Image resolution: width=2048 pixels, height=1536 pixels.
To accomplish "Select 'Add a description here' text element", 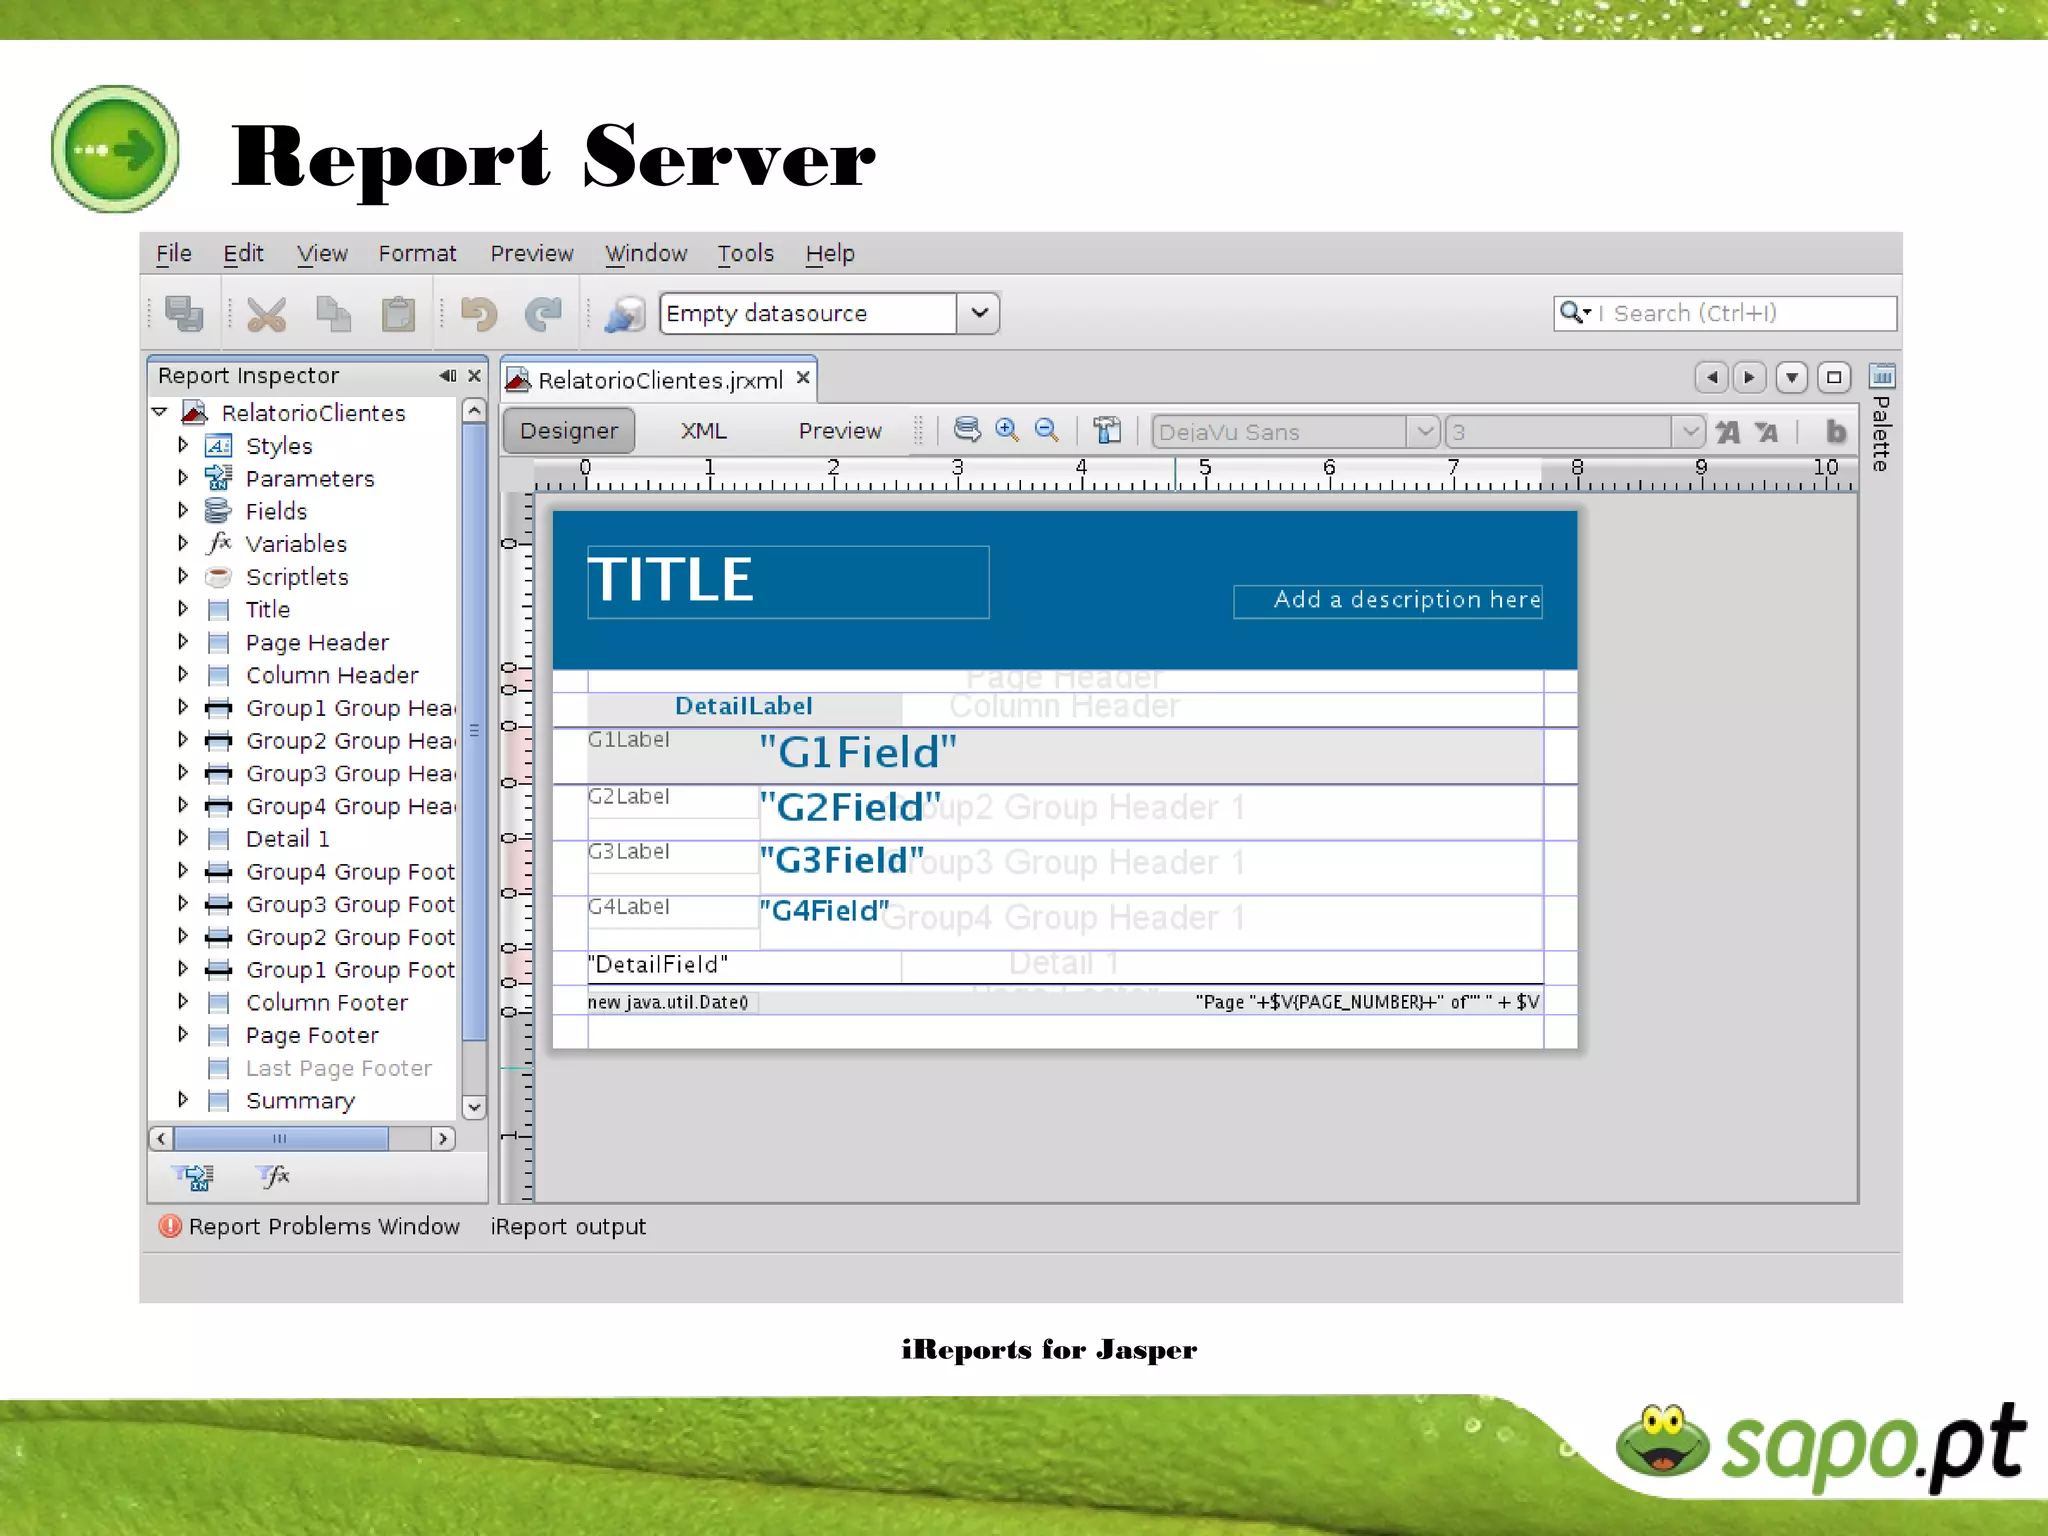I will [x=1388, y=600].
